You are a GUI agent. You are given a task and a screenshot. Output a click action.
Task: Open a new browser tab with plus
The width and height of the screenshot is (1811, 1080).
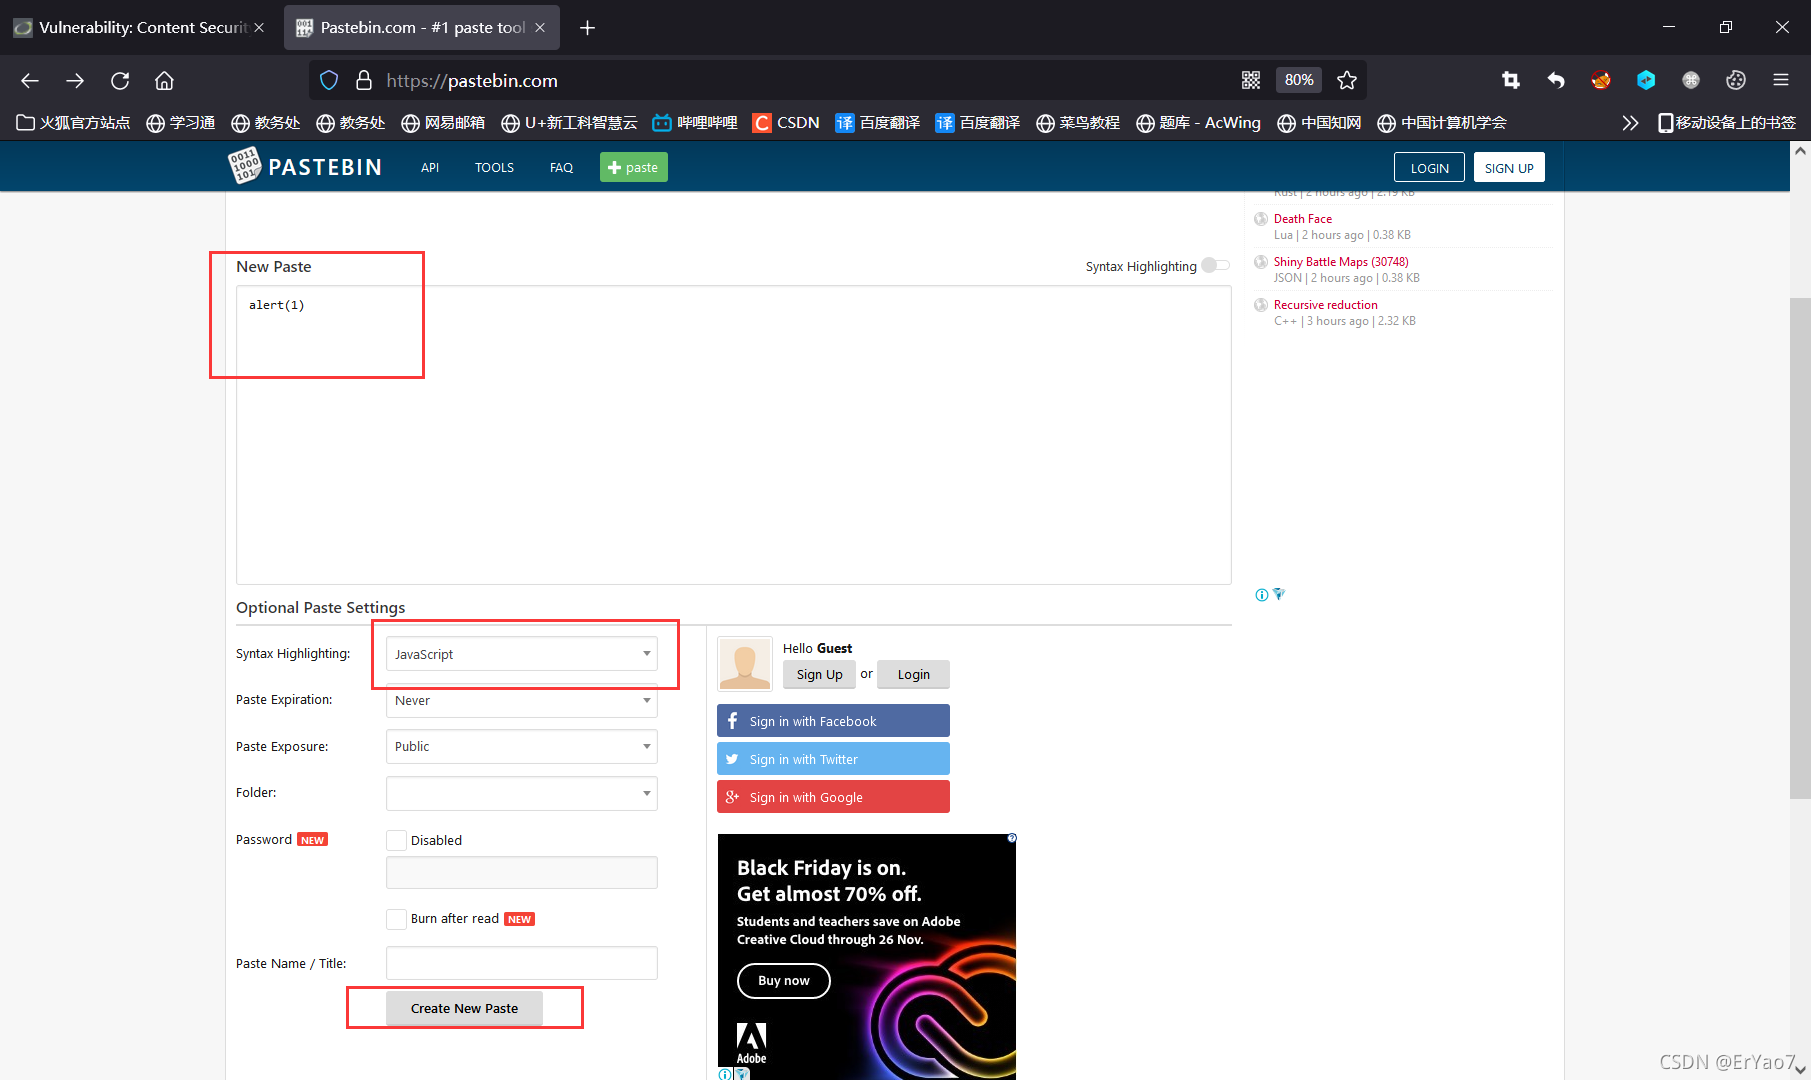pyautogui.click(x=587, y=28)
